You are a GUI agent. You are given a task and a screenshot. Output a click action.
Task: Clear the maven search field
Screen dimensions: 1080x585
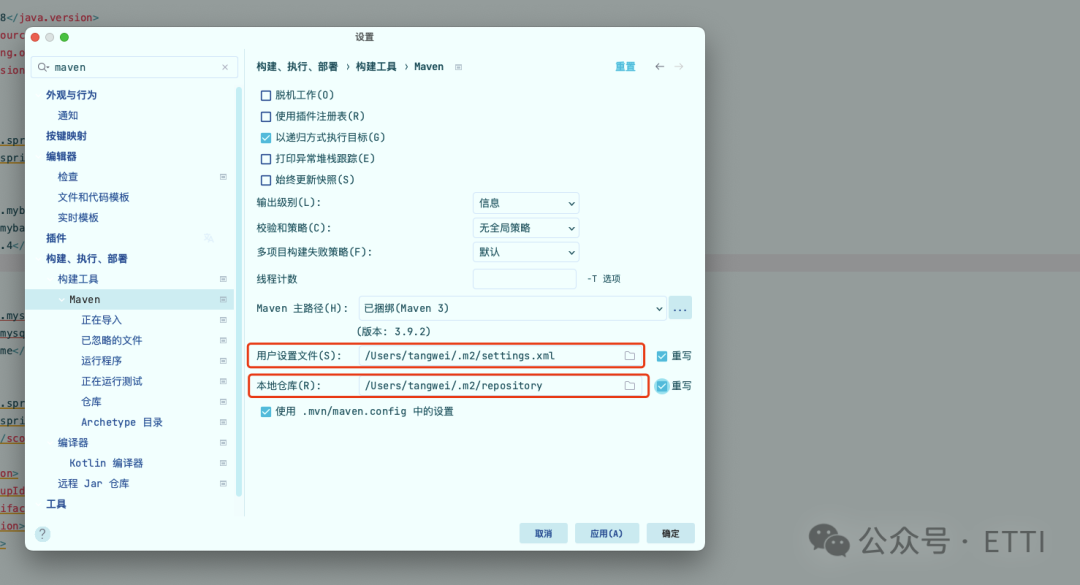[x=225, y=68]
